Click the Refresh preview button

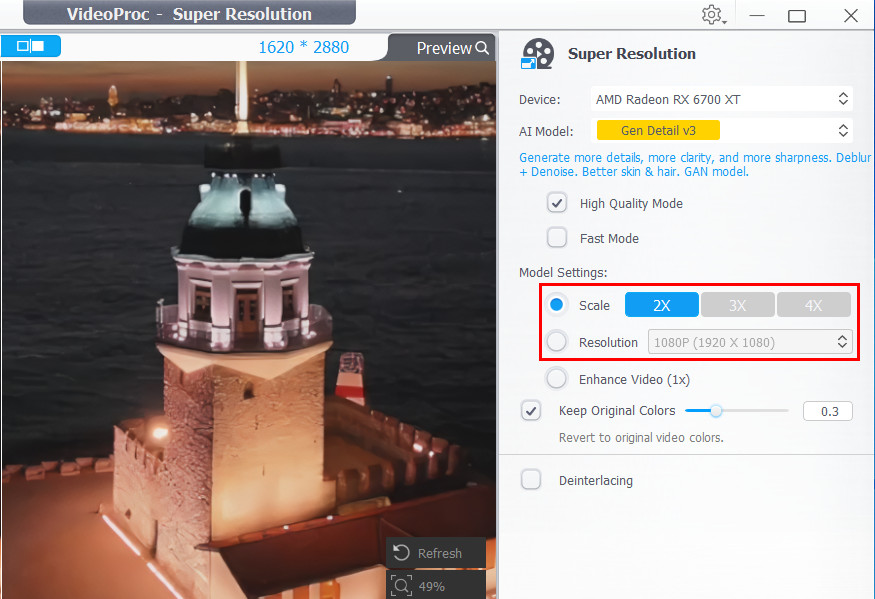(x=436, y=553)
